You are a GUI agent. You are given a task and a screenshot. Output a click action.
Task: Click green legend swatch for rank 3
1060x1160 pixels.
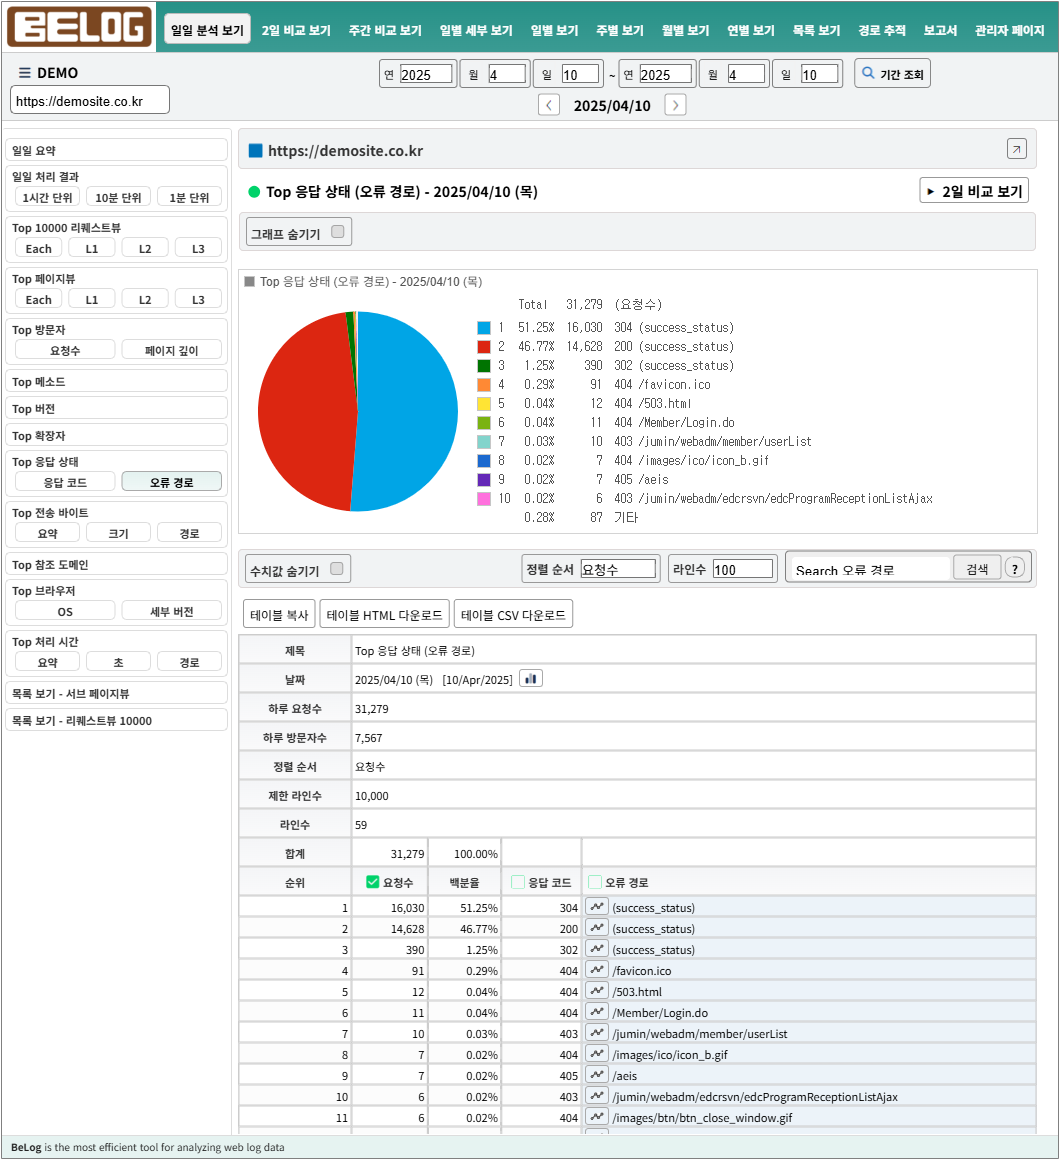pos(484,365)
